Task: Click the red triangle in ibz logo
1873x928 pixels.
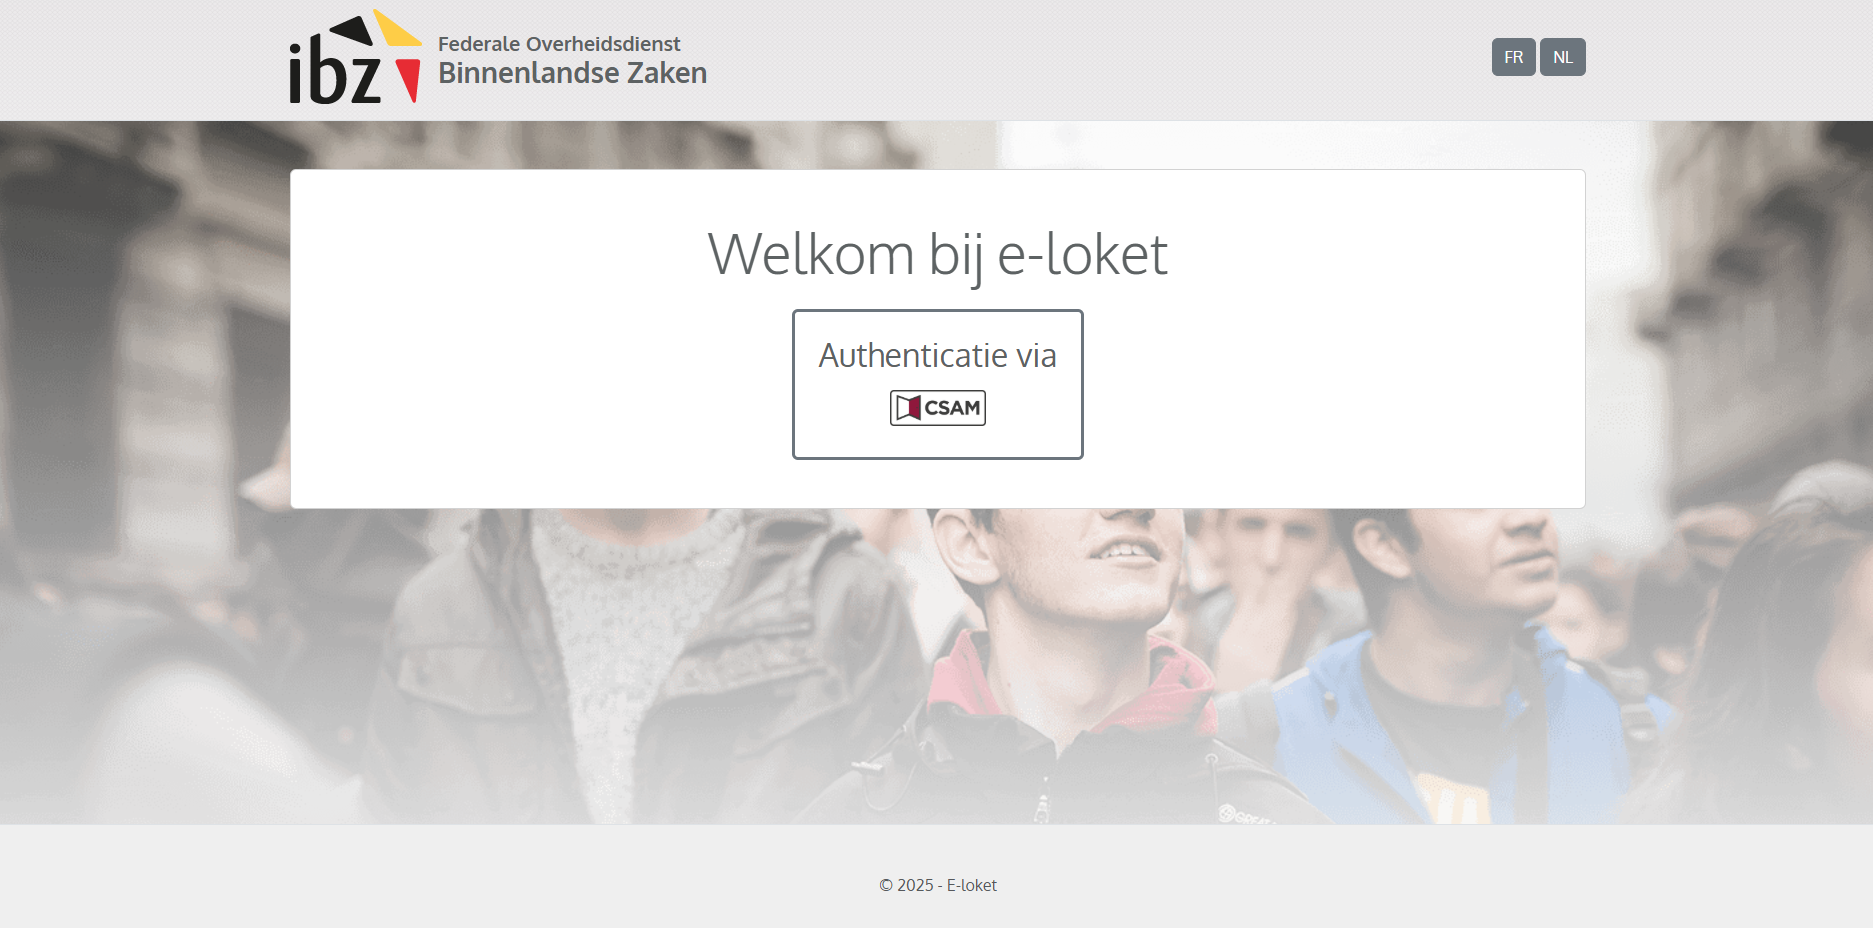Action: [408, 81]
